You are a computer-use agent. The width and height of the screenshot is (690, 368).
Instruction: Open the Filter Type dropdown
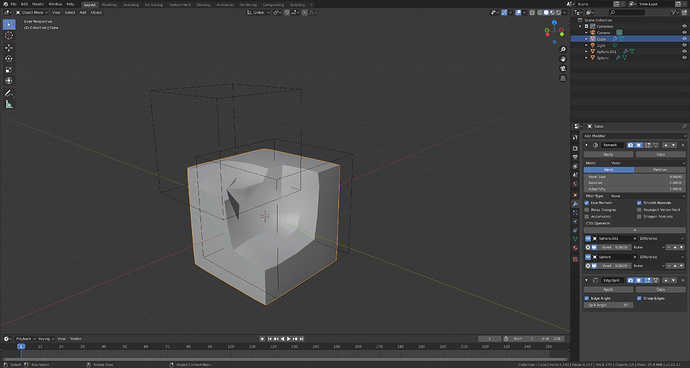coord(647,196)
